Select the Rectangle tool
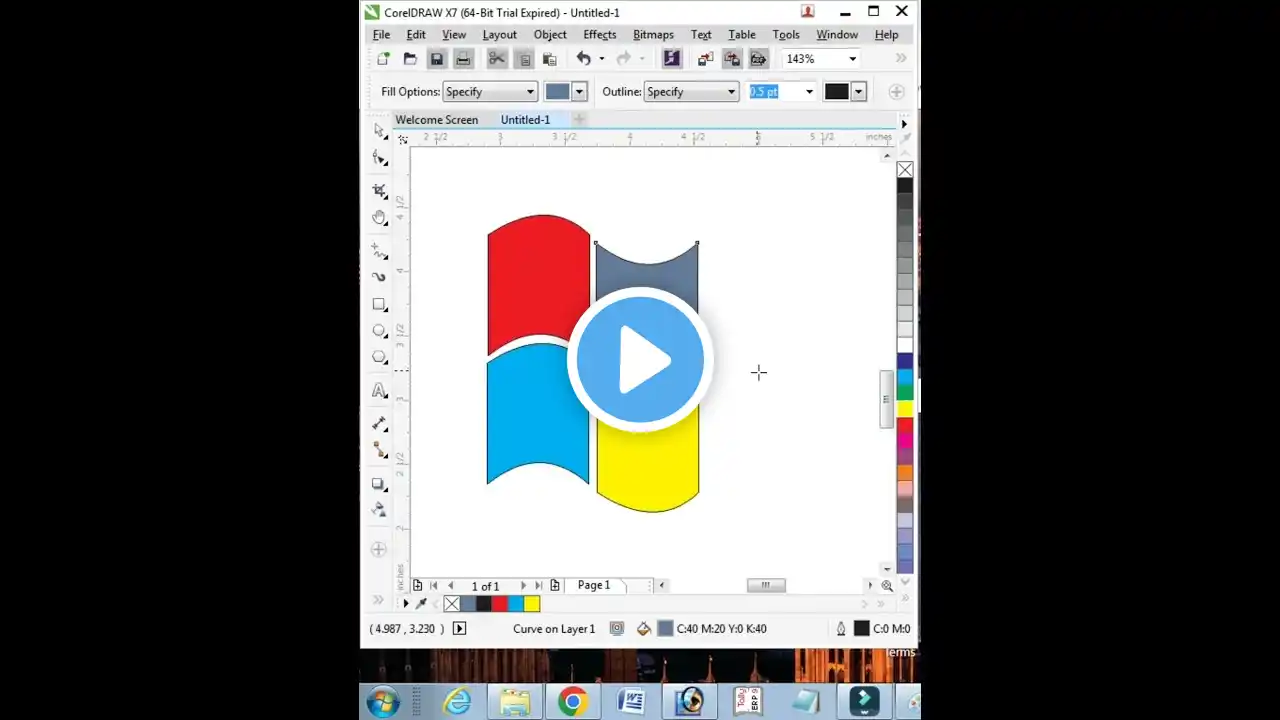Screen dimensions: 1280x720 point(379,304)
